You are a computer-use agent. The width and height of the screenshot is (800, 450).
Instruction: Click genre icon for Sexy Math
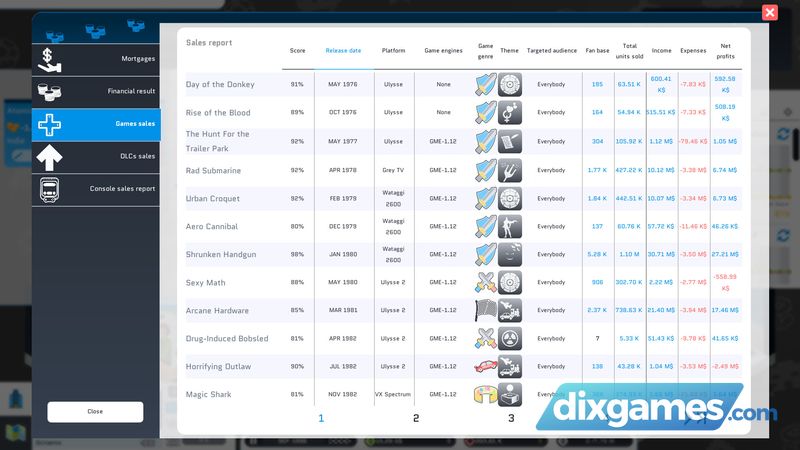(486, 282)
